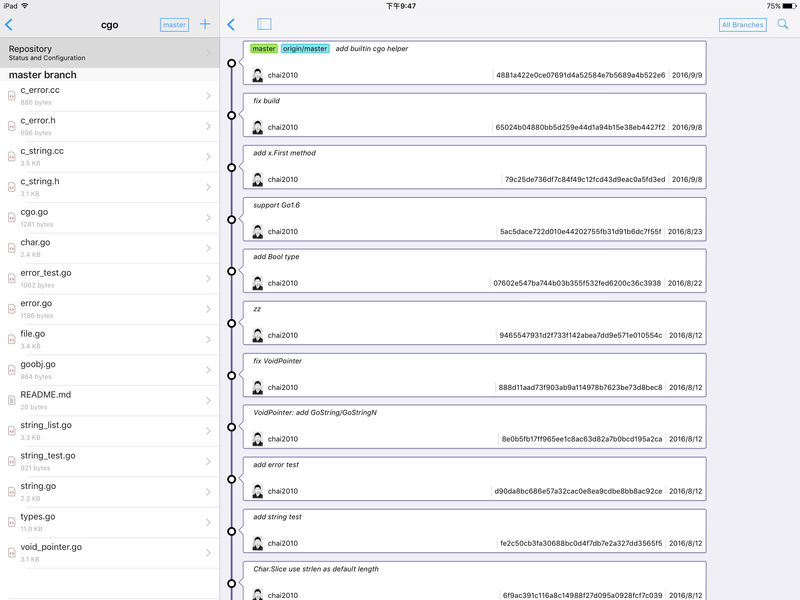Open the string_list.go file row
The width and height of the screenshot is (800, 600).
point(110,431)
